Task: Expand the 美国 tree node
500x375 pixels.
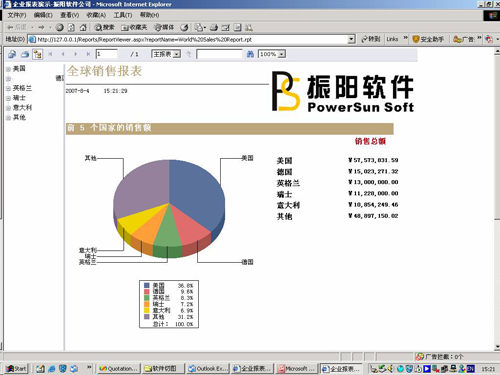Action: coord(8,69)
